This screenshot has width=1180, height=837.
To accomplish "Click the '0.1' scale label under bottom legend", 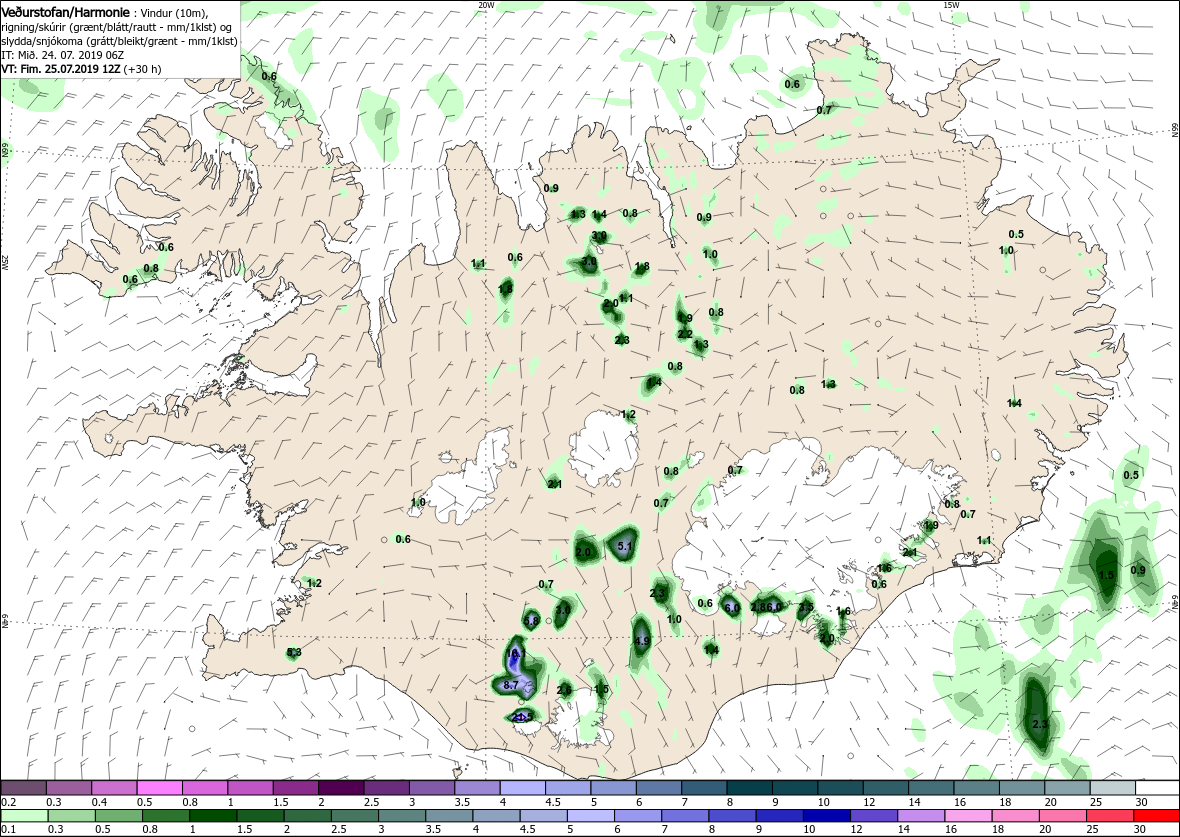I will pyautogui.click(x=8, y=830).
